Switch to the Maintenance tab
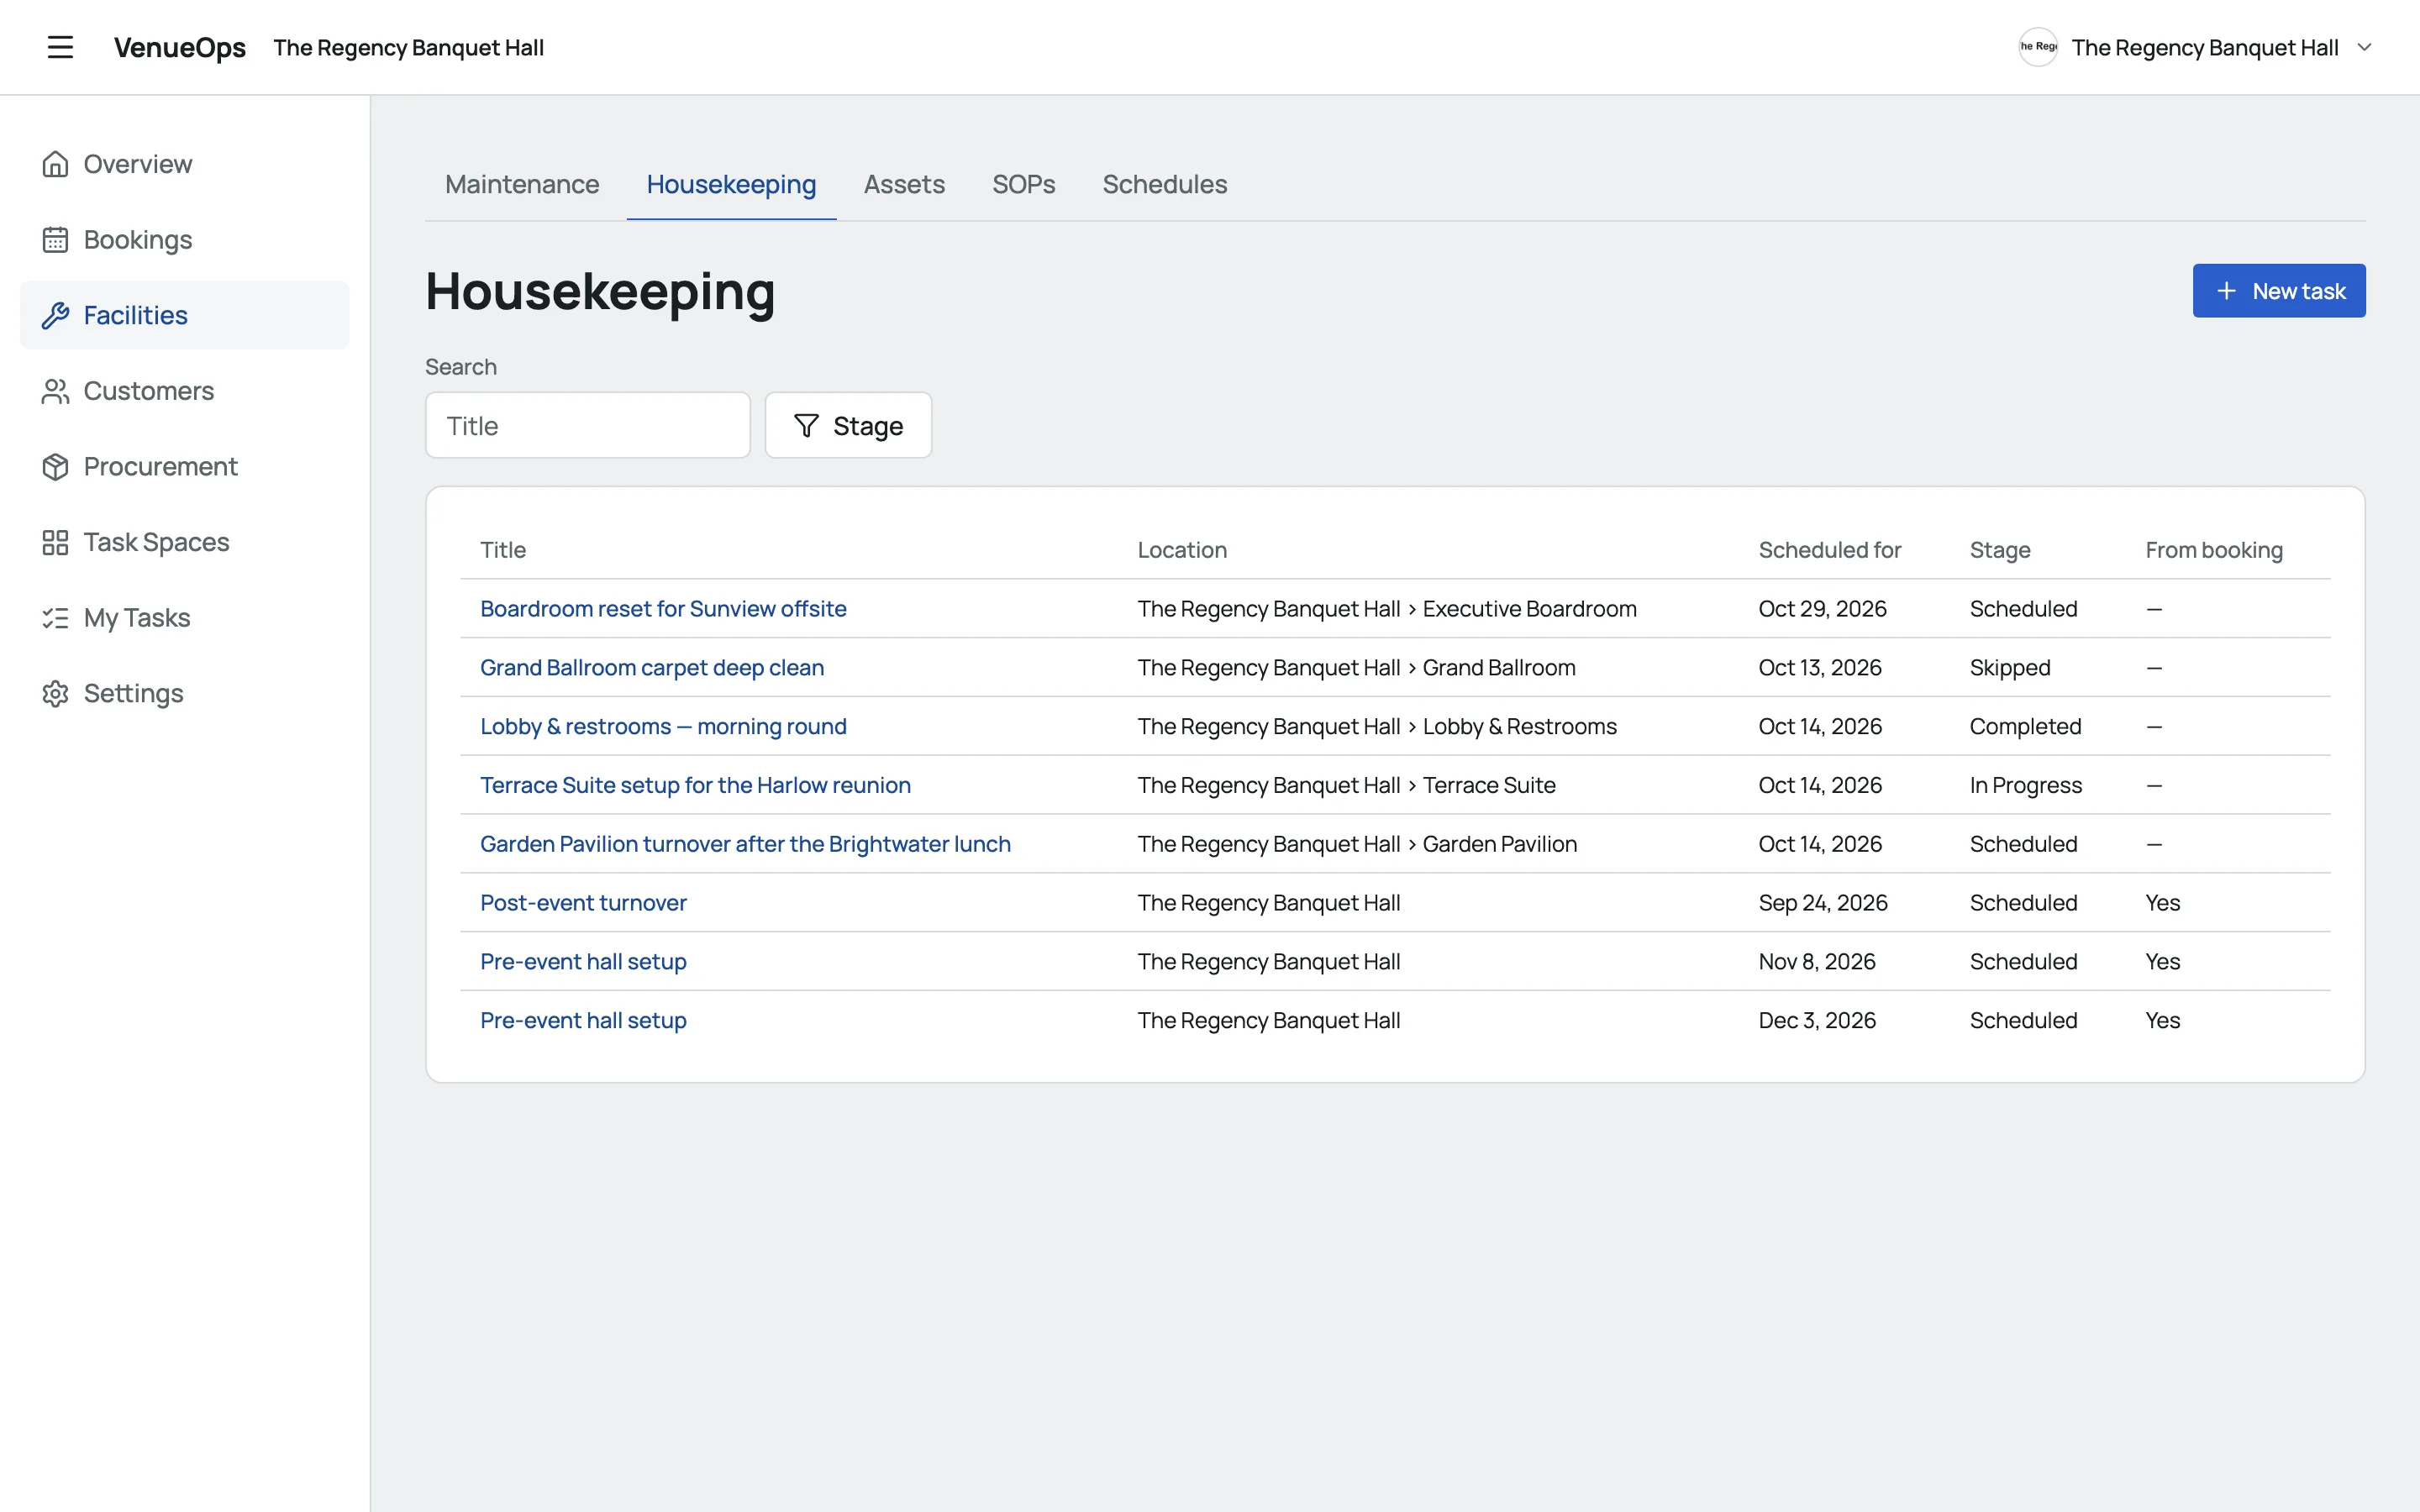The image size is (2420, 1512). point(522,184)
